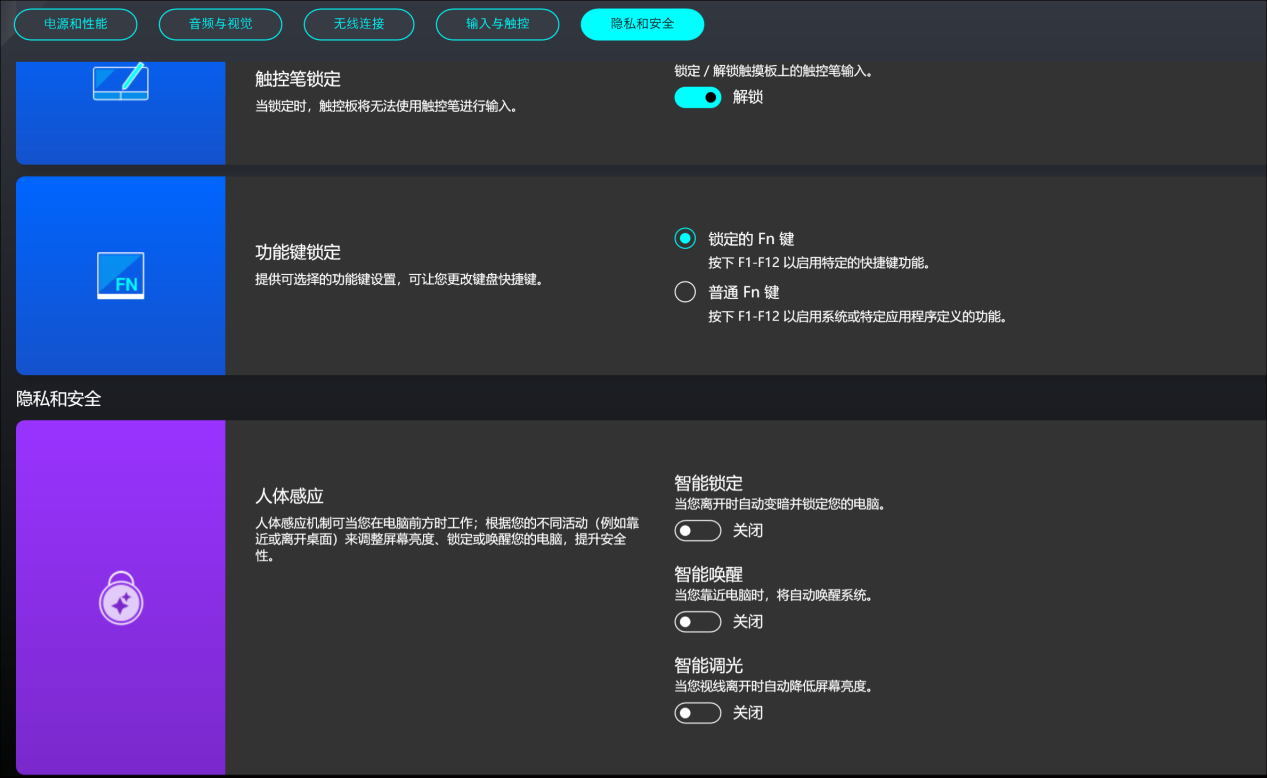Enable the 智能调光 switch
1267x778 pixels.
pyautogui.click(x=697, y=712)
